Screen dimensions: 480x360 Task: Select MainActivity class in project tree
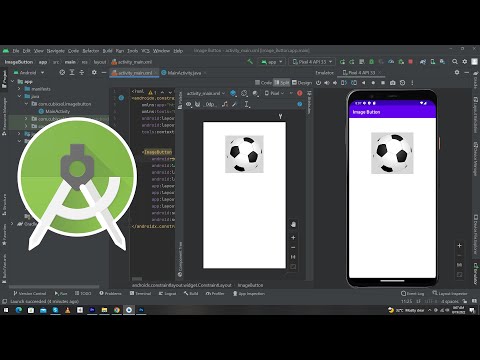tap(54, 111)
